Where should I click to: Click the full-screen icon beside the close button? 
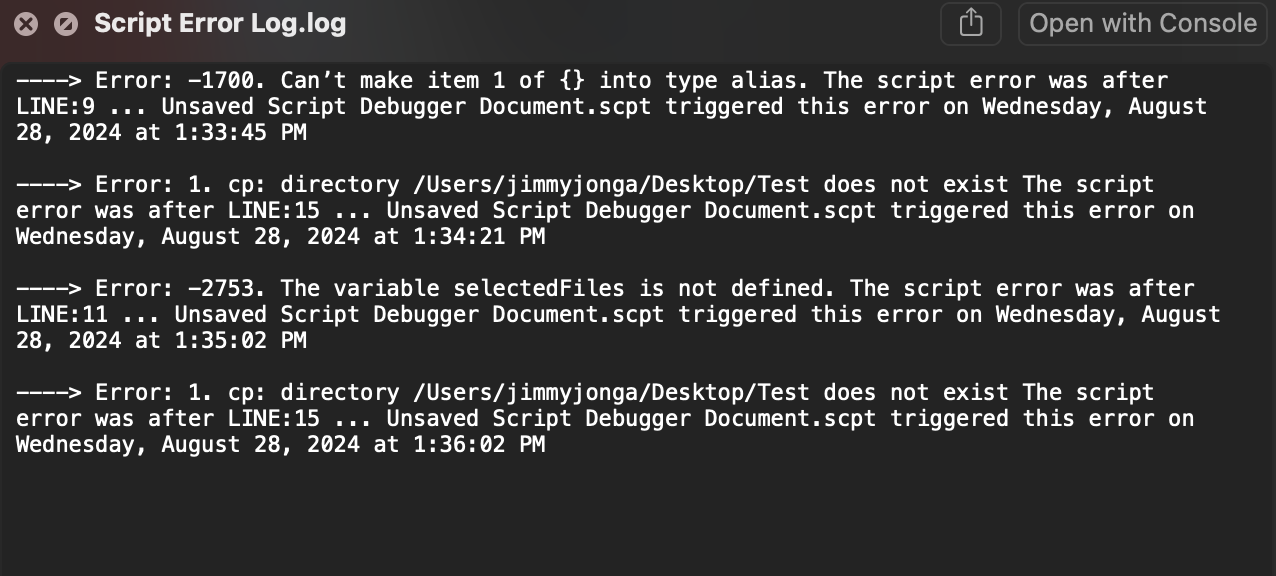tap(66, 24)
